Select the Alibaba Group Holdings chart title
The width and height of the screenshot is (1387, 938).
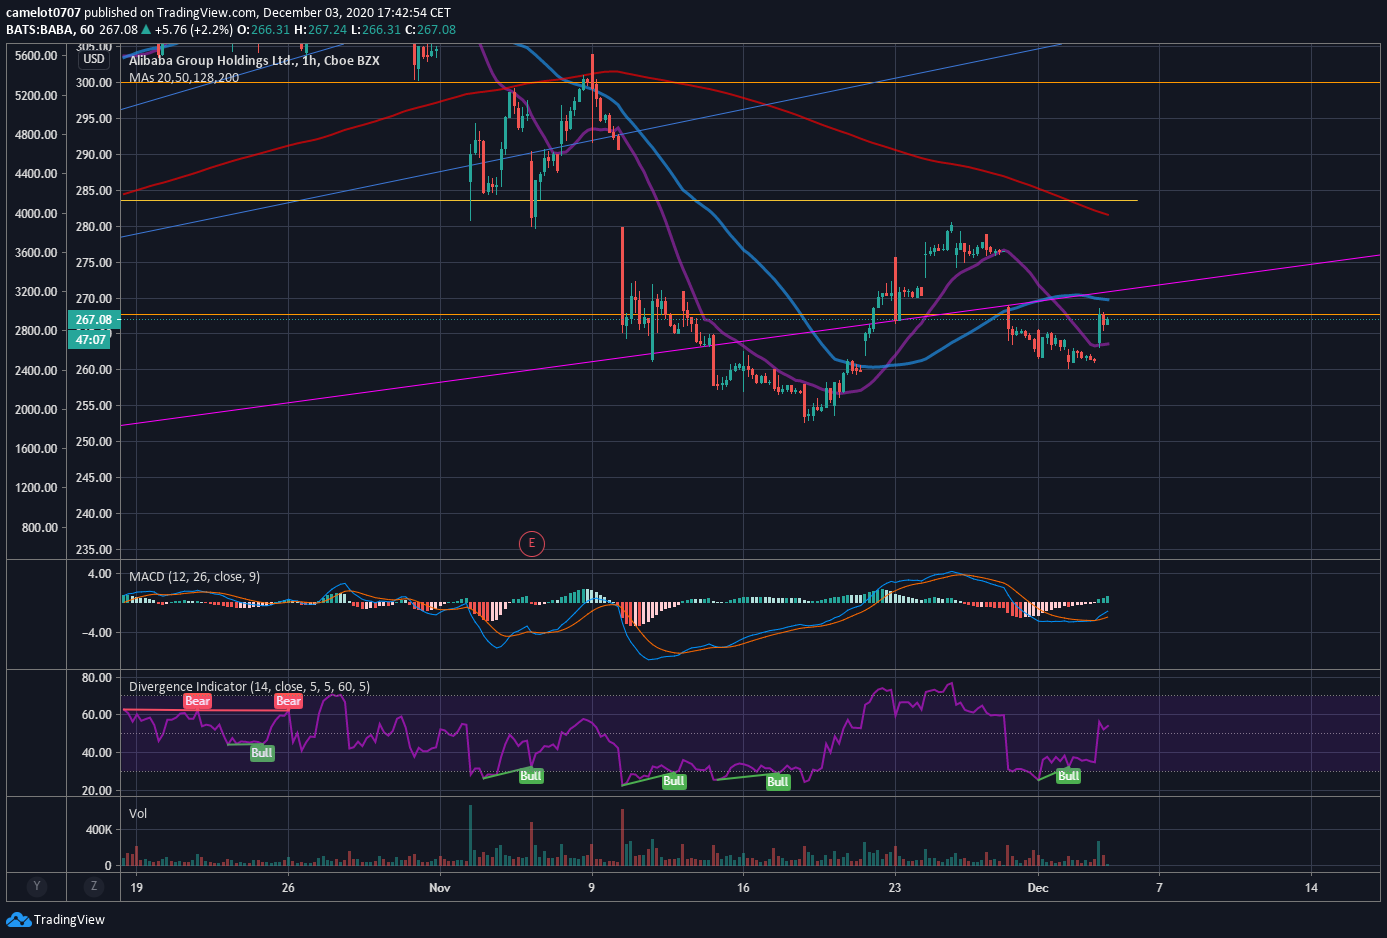click(254, 61)
